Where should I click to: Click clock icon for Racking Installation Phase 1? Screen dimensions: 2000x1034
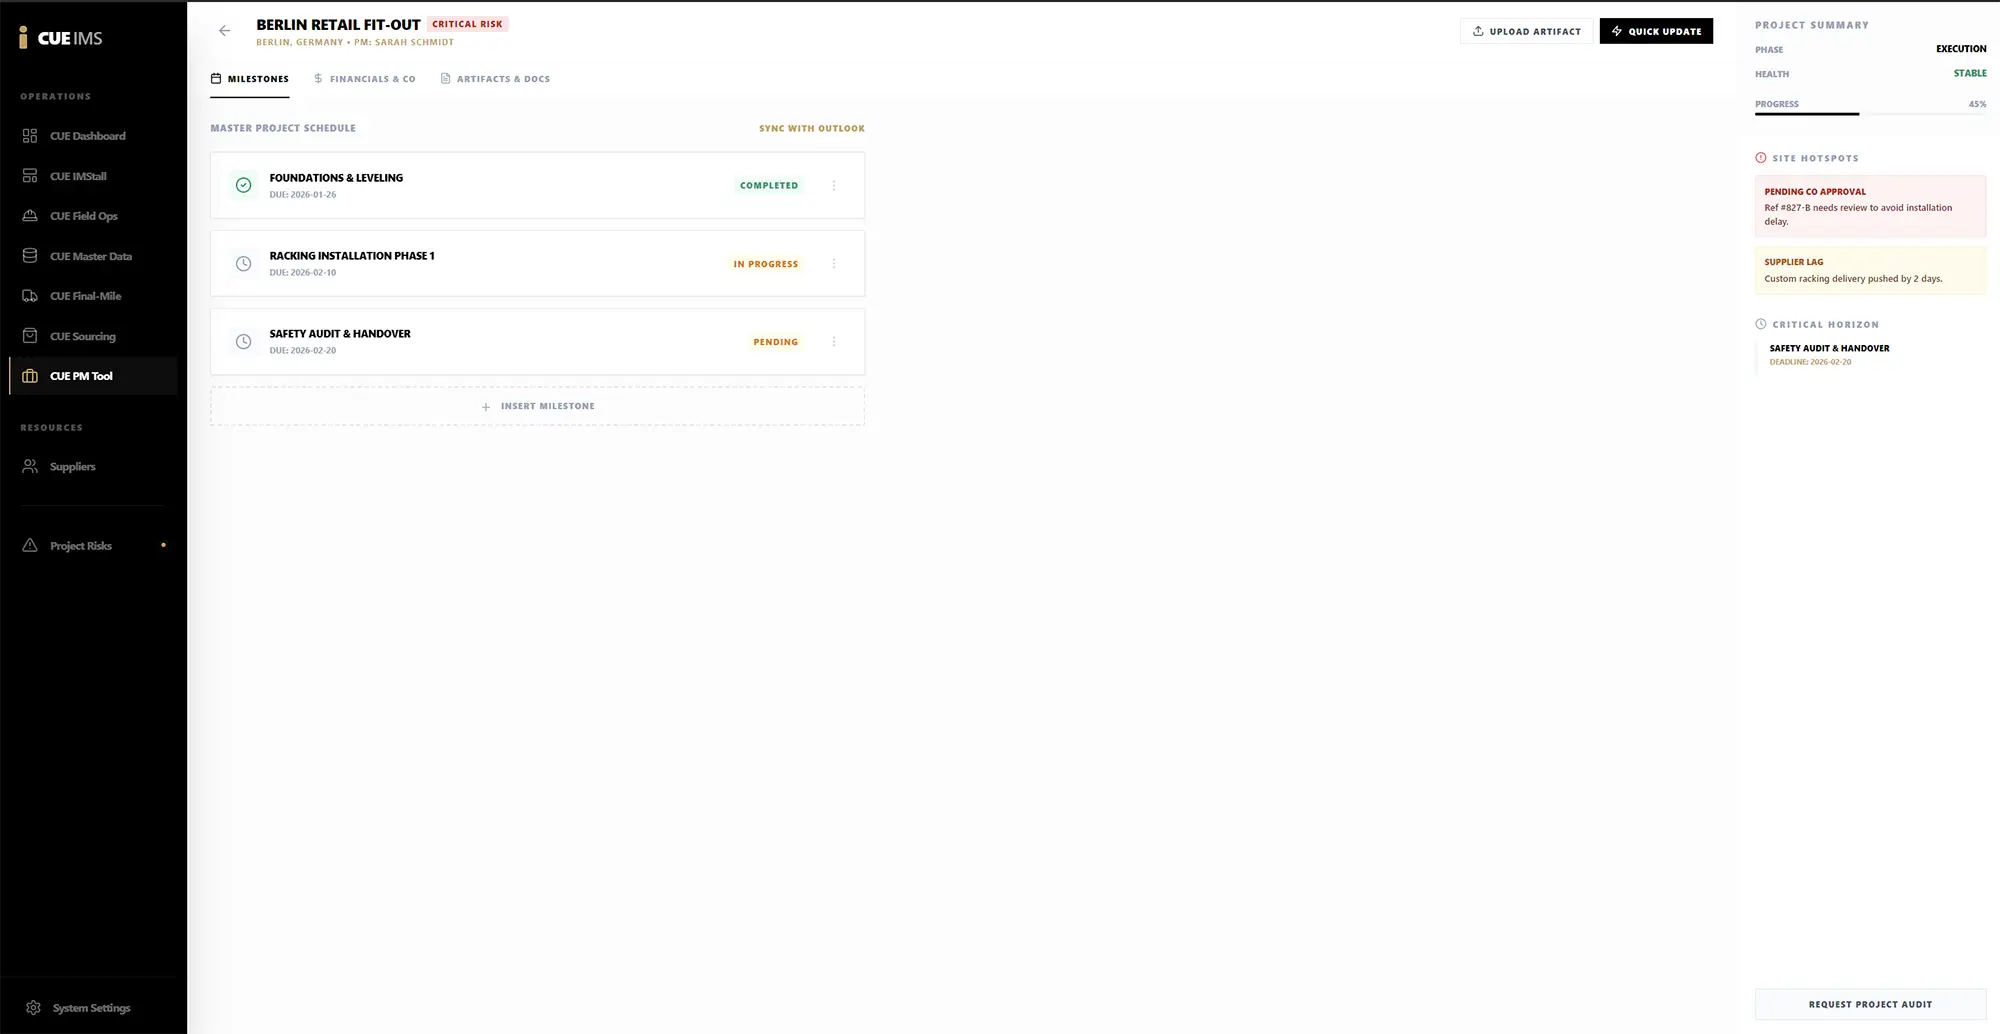point(243,264)
